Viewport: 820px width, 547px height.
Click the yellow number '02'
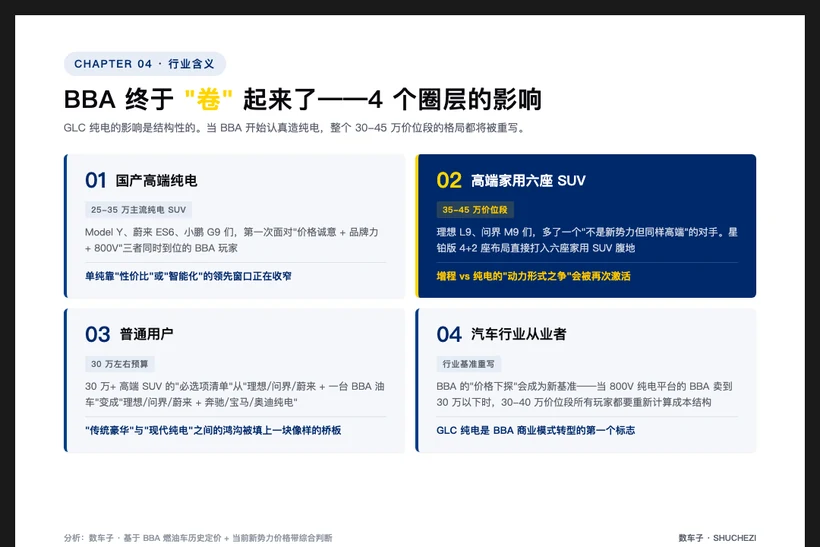(x=449, y=180)
